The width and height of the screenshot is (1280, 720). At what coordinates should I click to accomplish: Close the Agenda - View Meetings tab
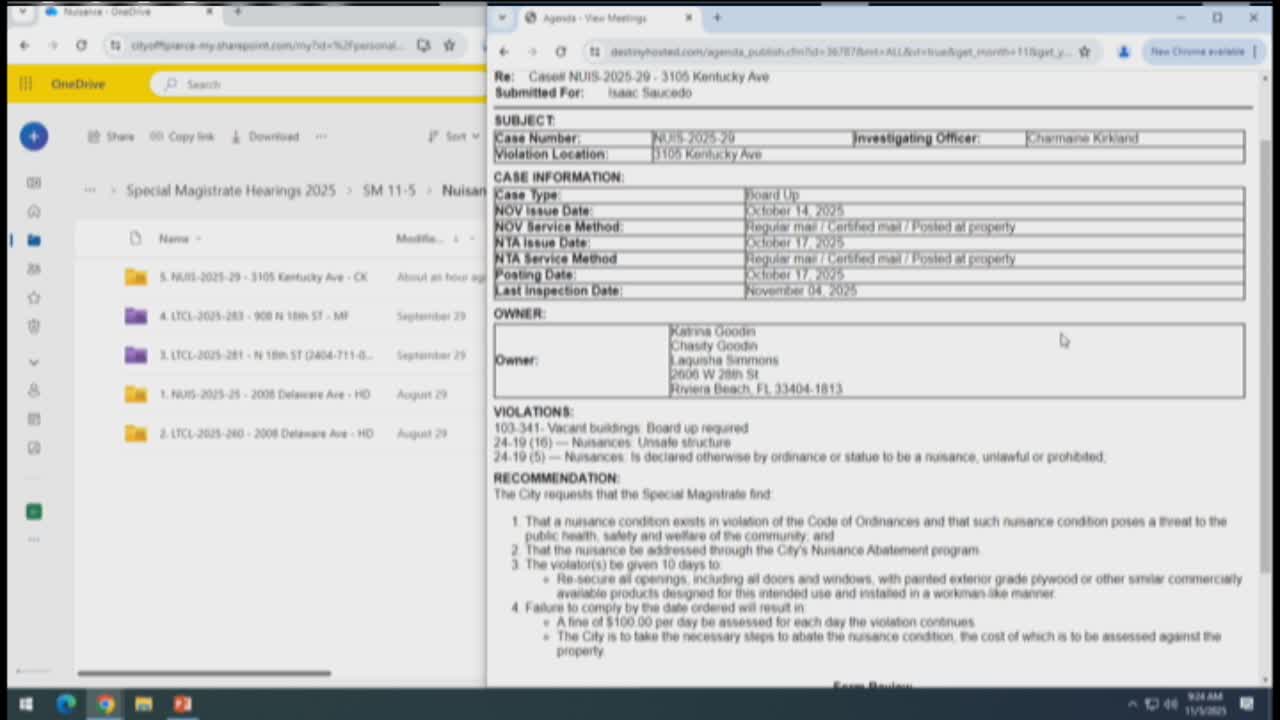click(x=688, y=18)
